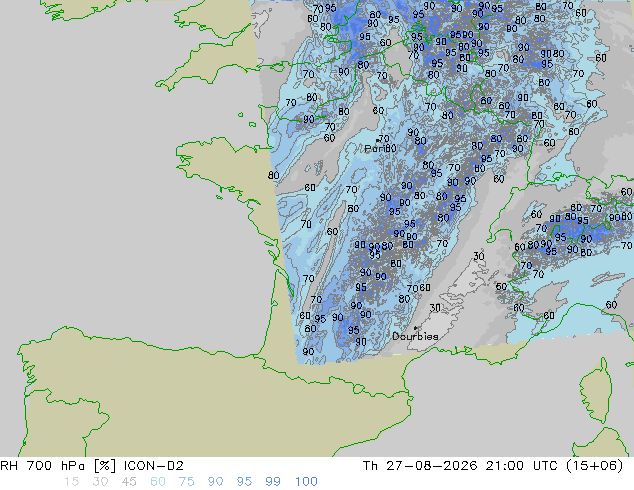Screen dimensions: 634x490
Task: Select the 75 legend value
Action: click(x=186, y=482)
